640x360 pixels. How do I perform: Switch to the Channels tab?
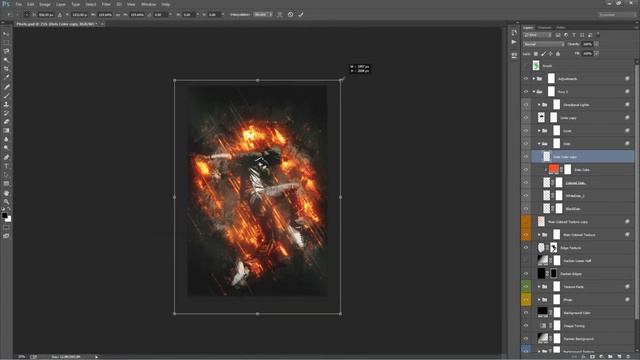pos(544,28)
